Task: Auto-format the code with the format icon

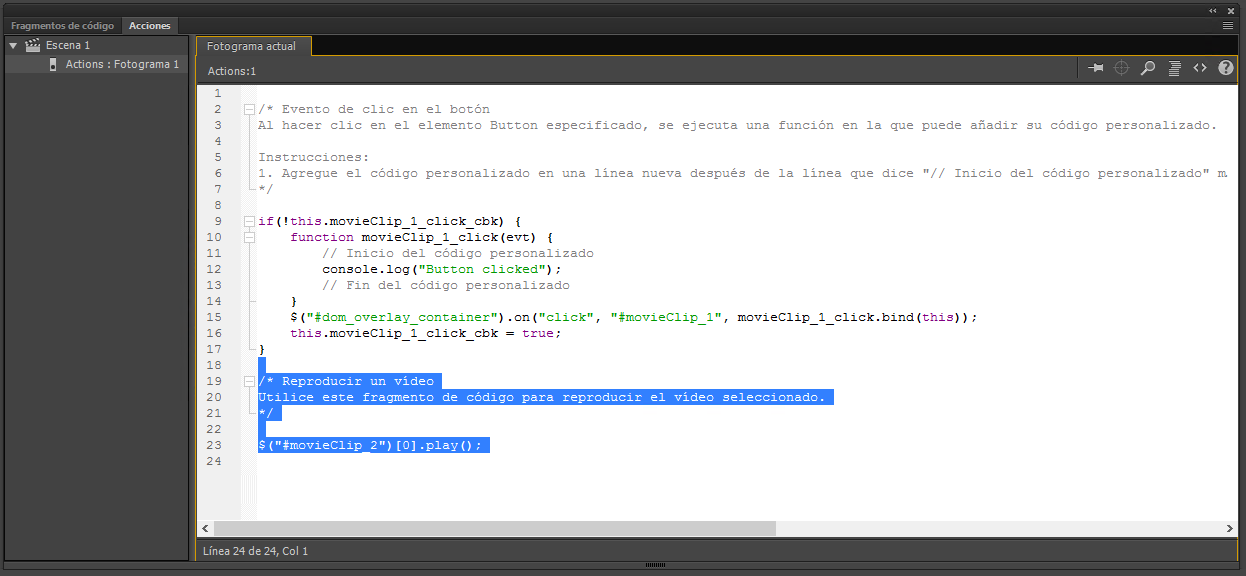Action: click(x=1173, y=68)
